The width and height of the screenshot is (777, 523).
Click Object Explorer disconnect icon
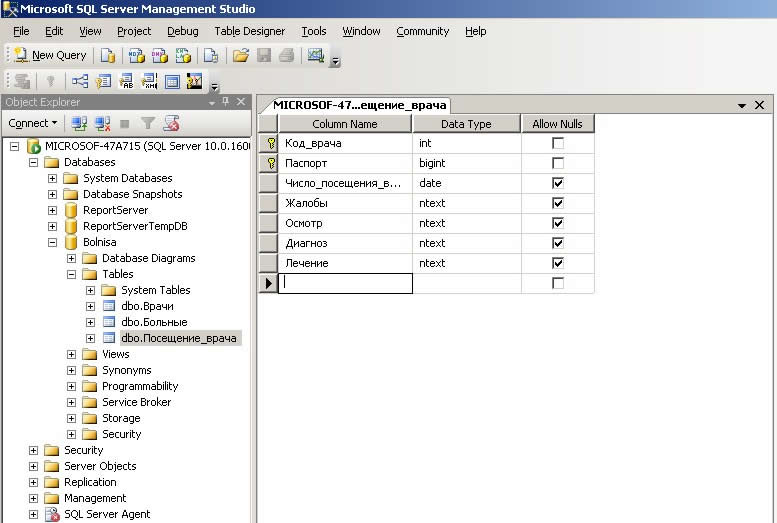tap(103, 123)
